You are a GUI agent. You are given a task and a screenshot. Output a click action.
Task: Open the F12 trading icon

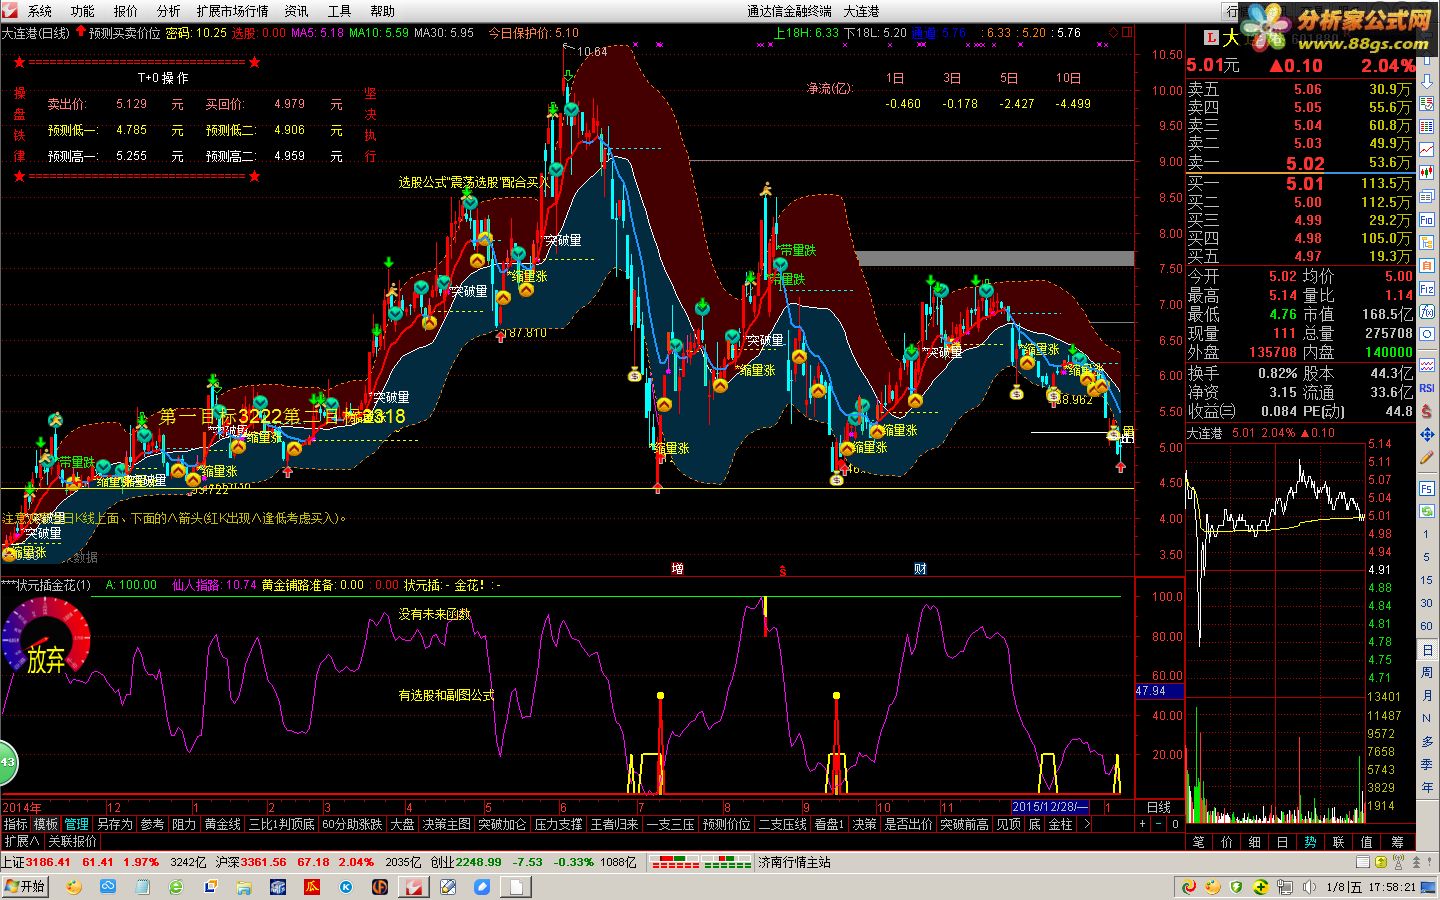coord(1427,289)
